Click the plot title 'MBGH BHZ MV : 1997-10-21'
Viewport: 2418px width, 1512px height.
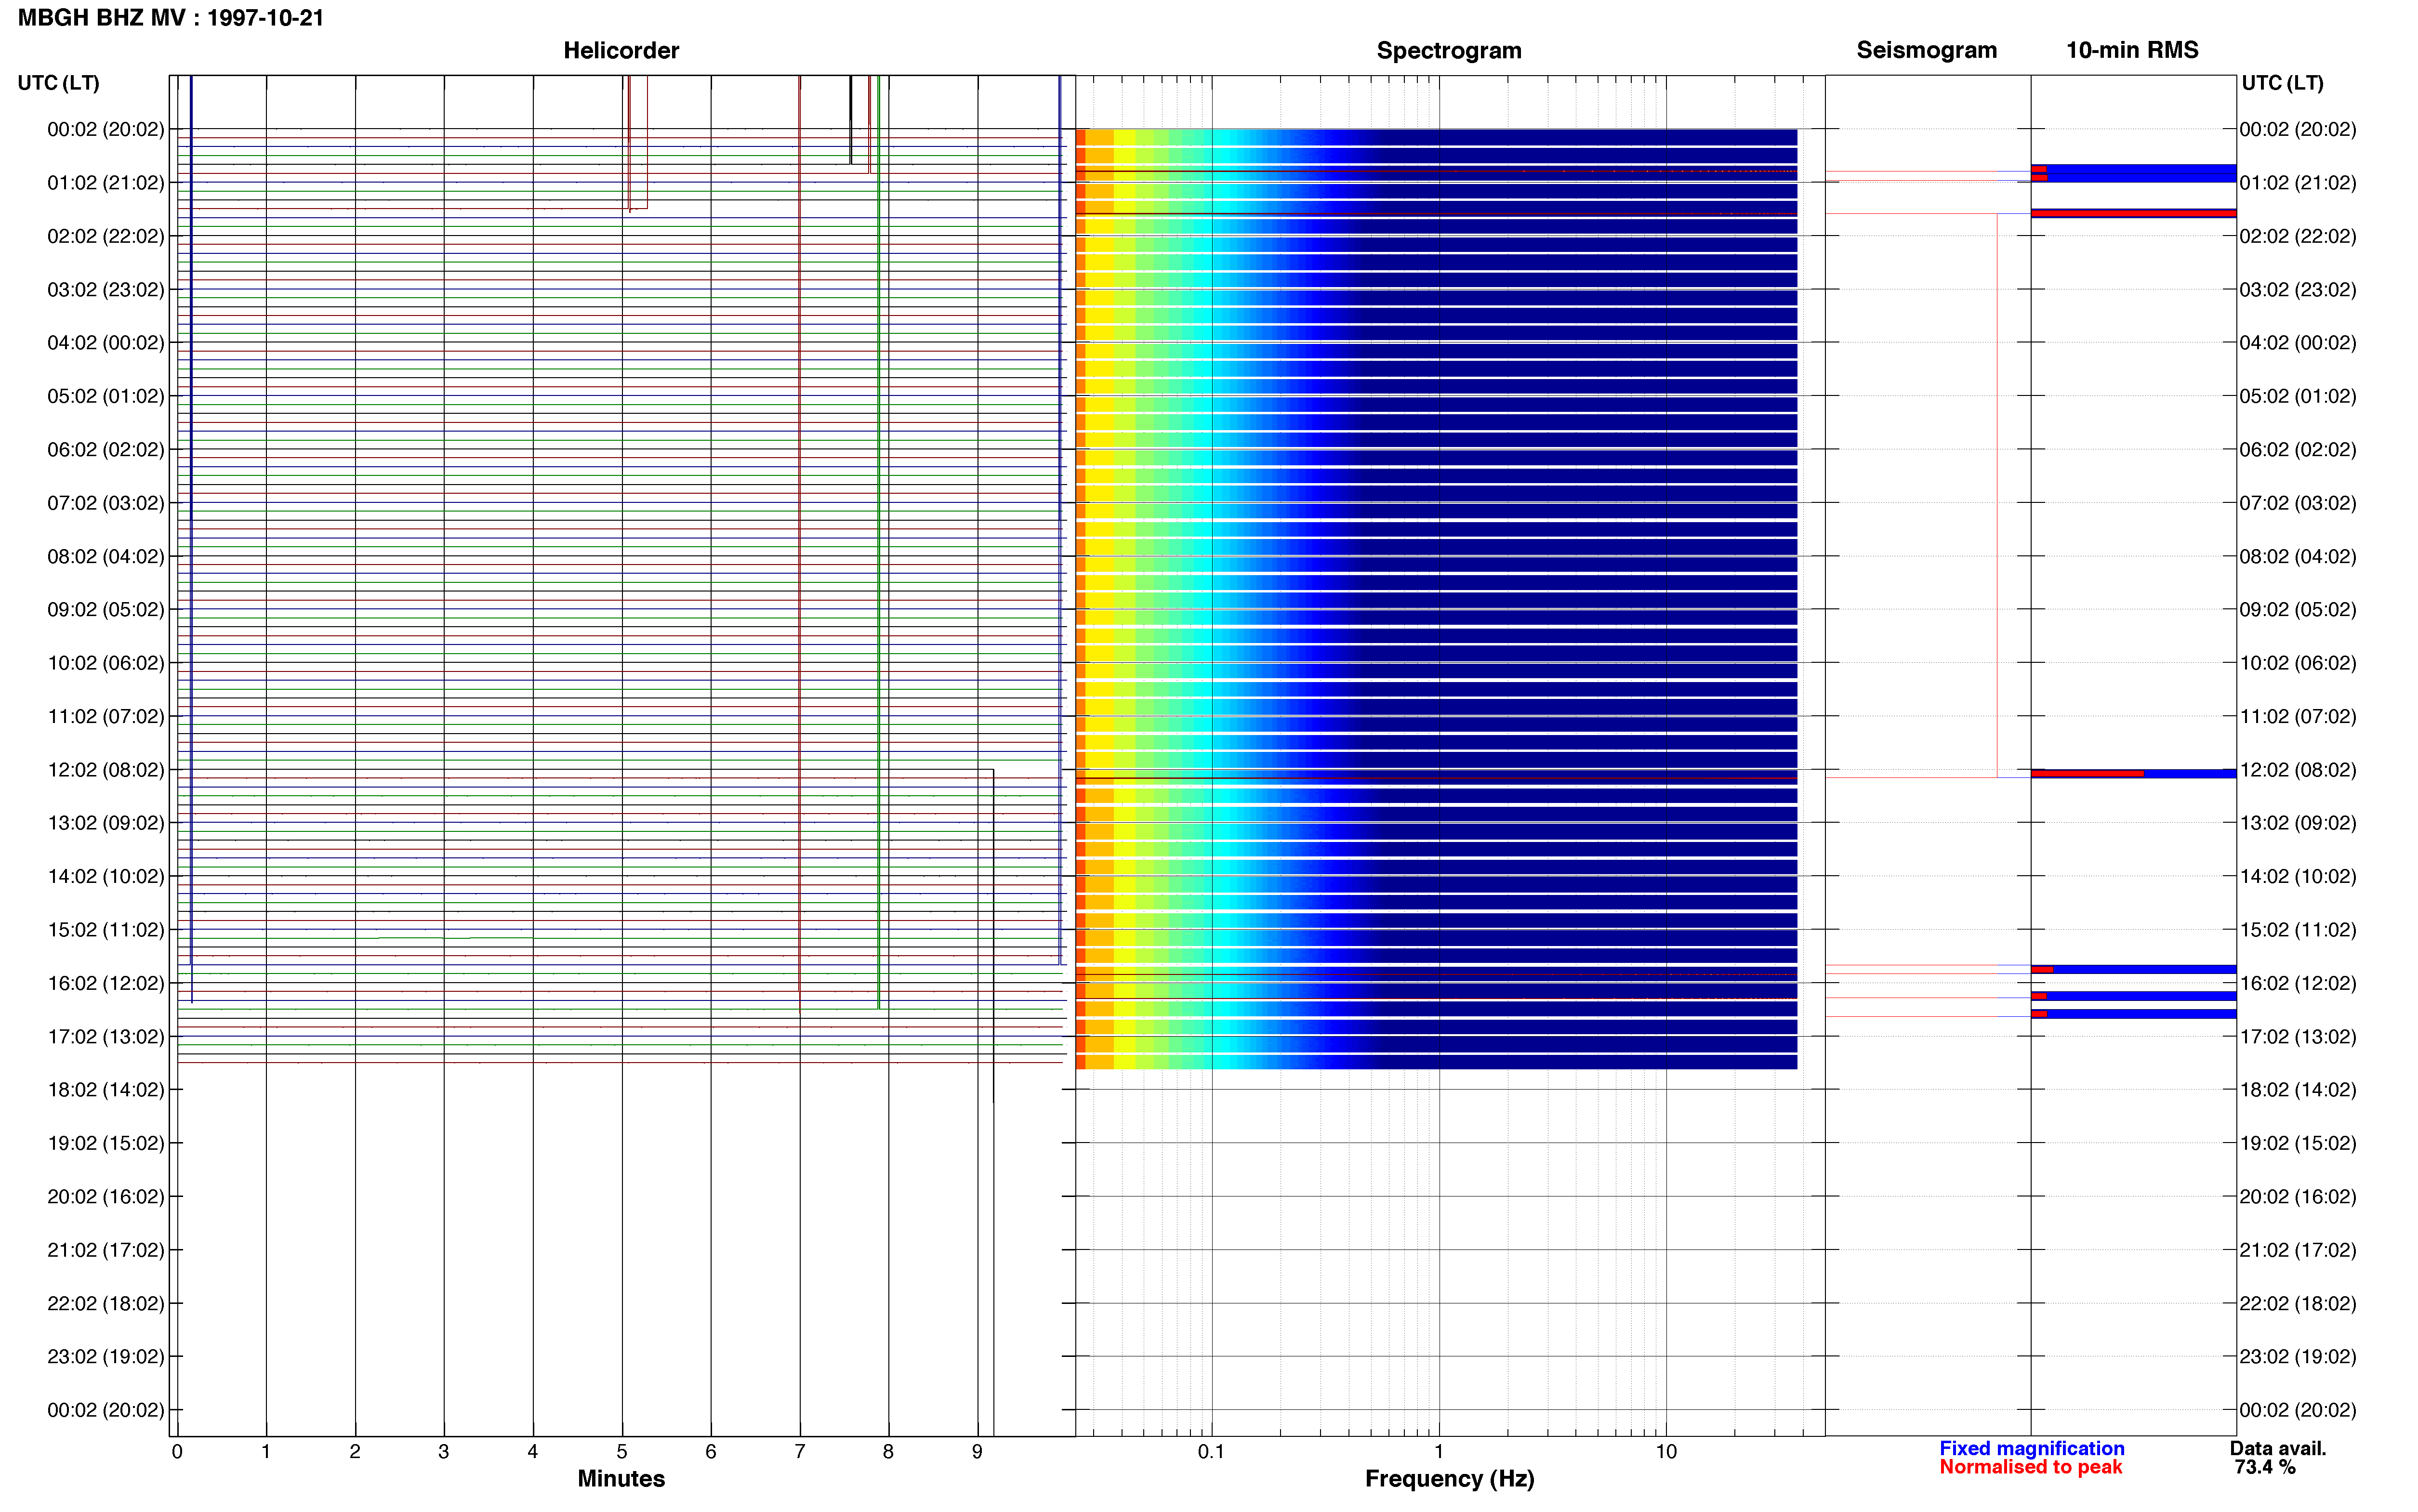coord(171,18)
